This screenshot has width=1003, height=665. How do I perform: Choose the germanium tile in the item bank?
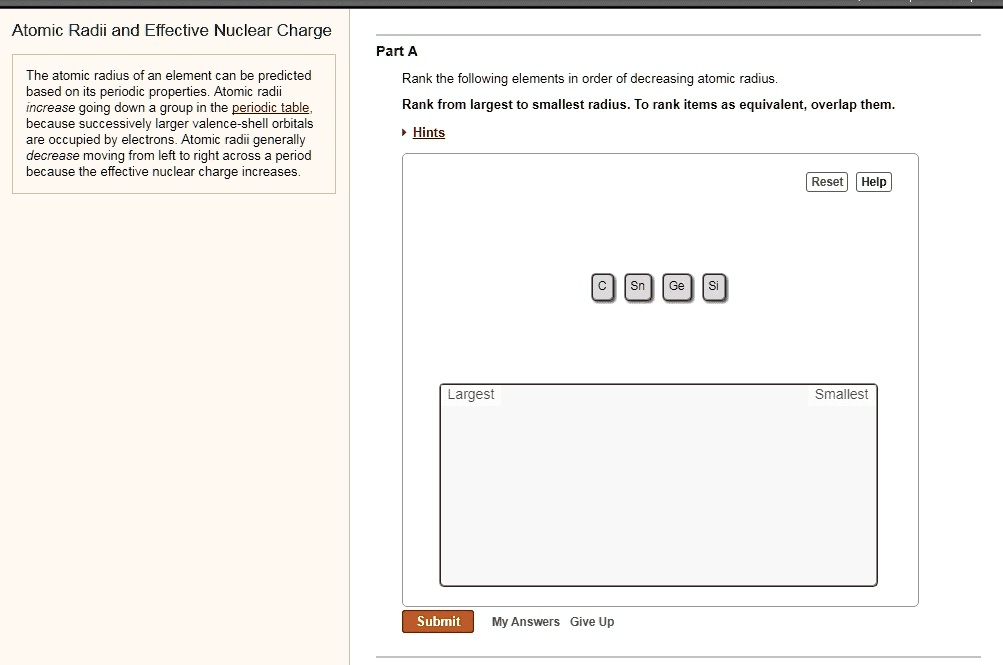click(x=676, y=287)
